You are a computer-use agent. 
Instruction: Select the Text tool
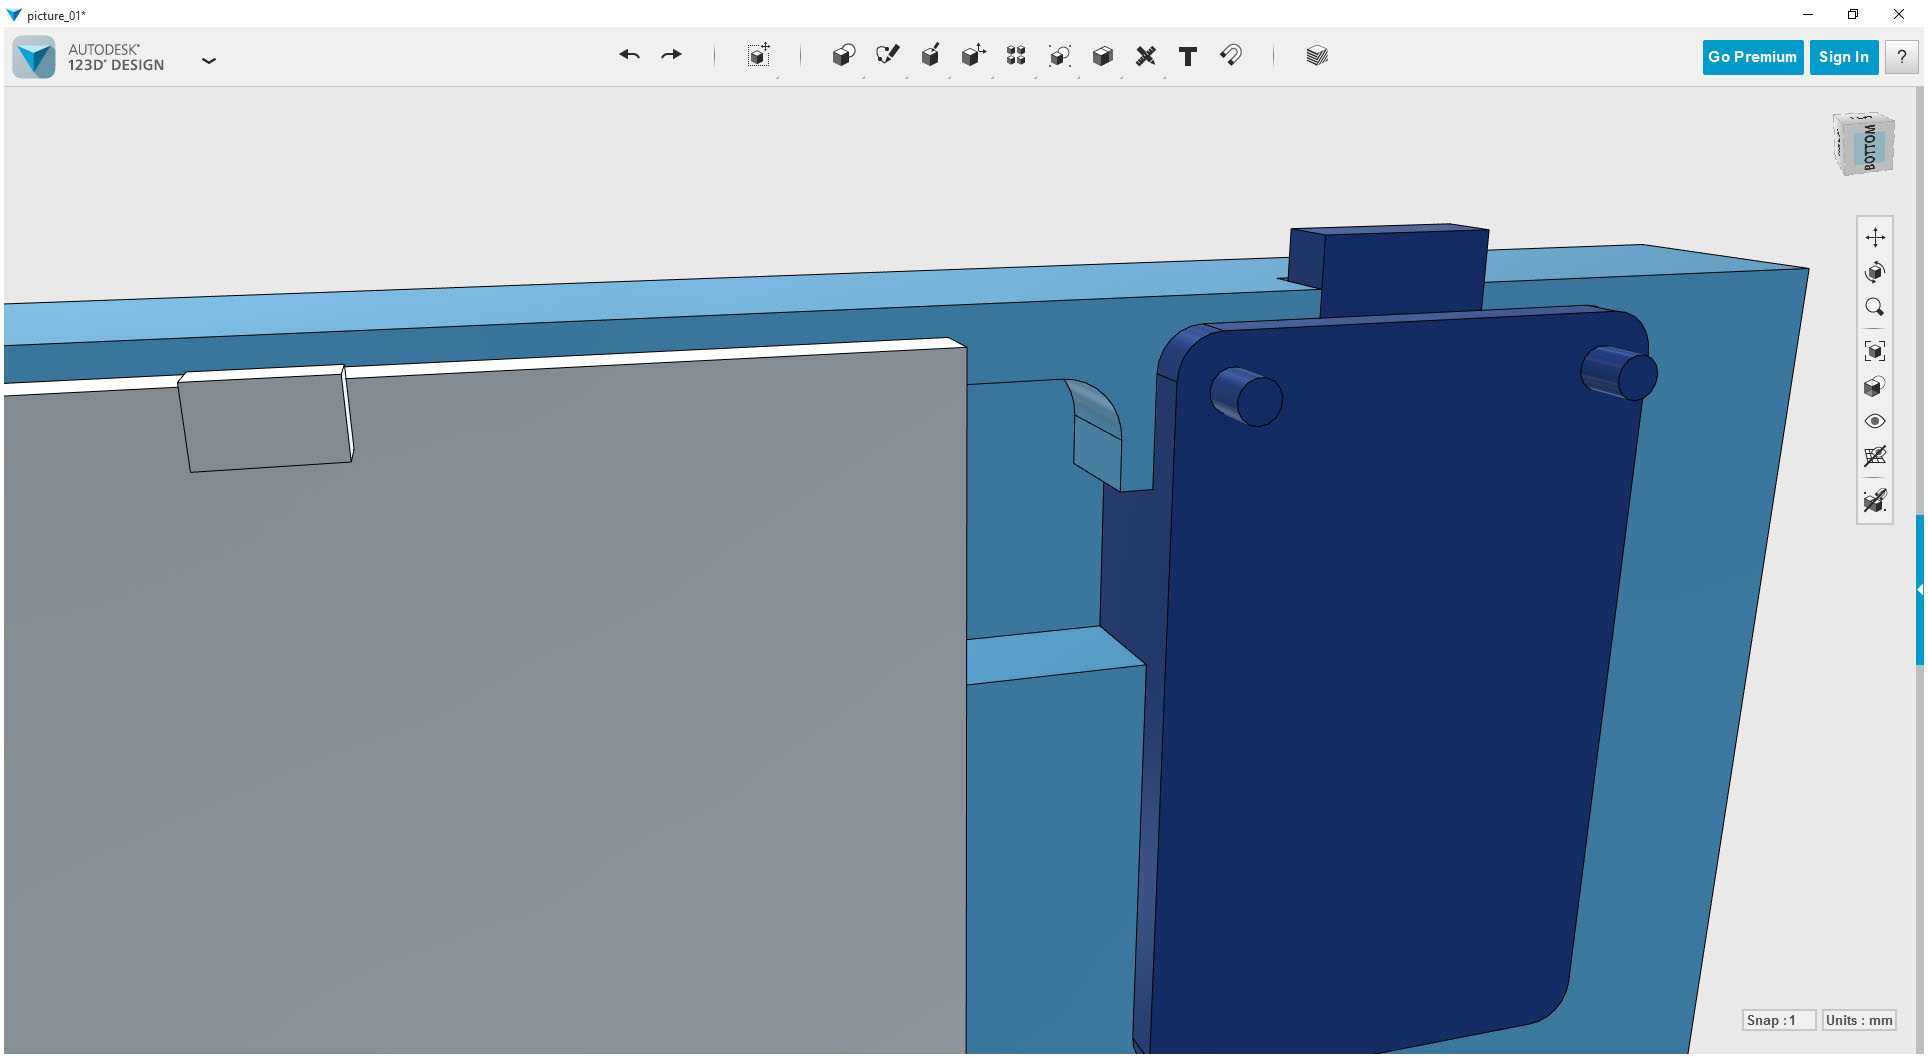pos(1187,56)
